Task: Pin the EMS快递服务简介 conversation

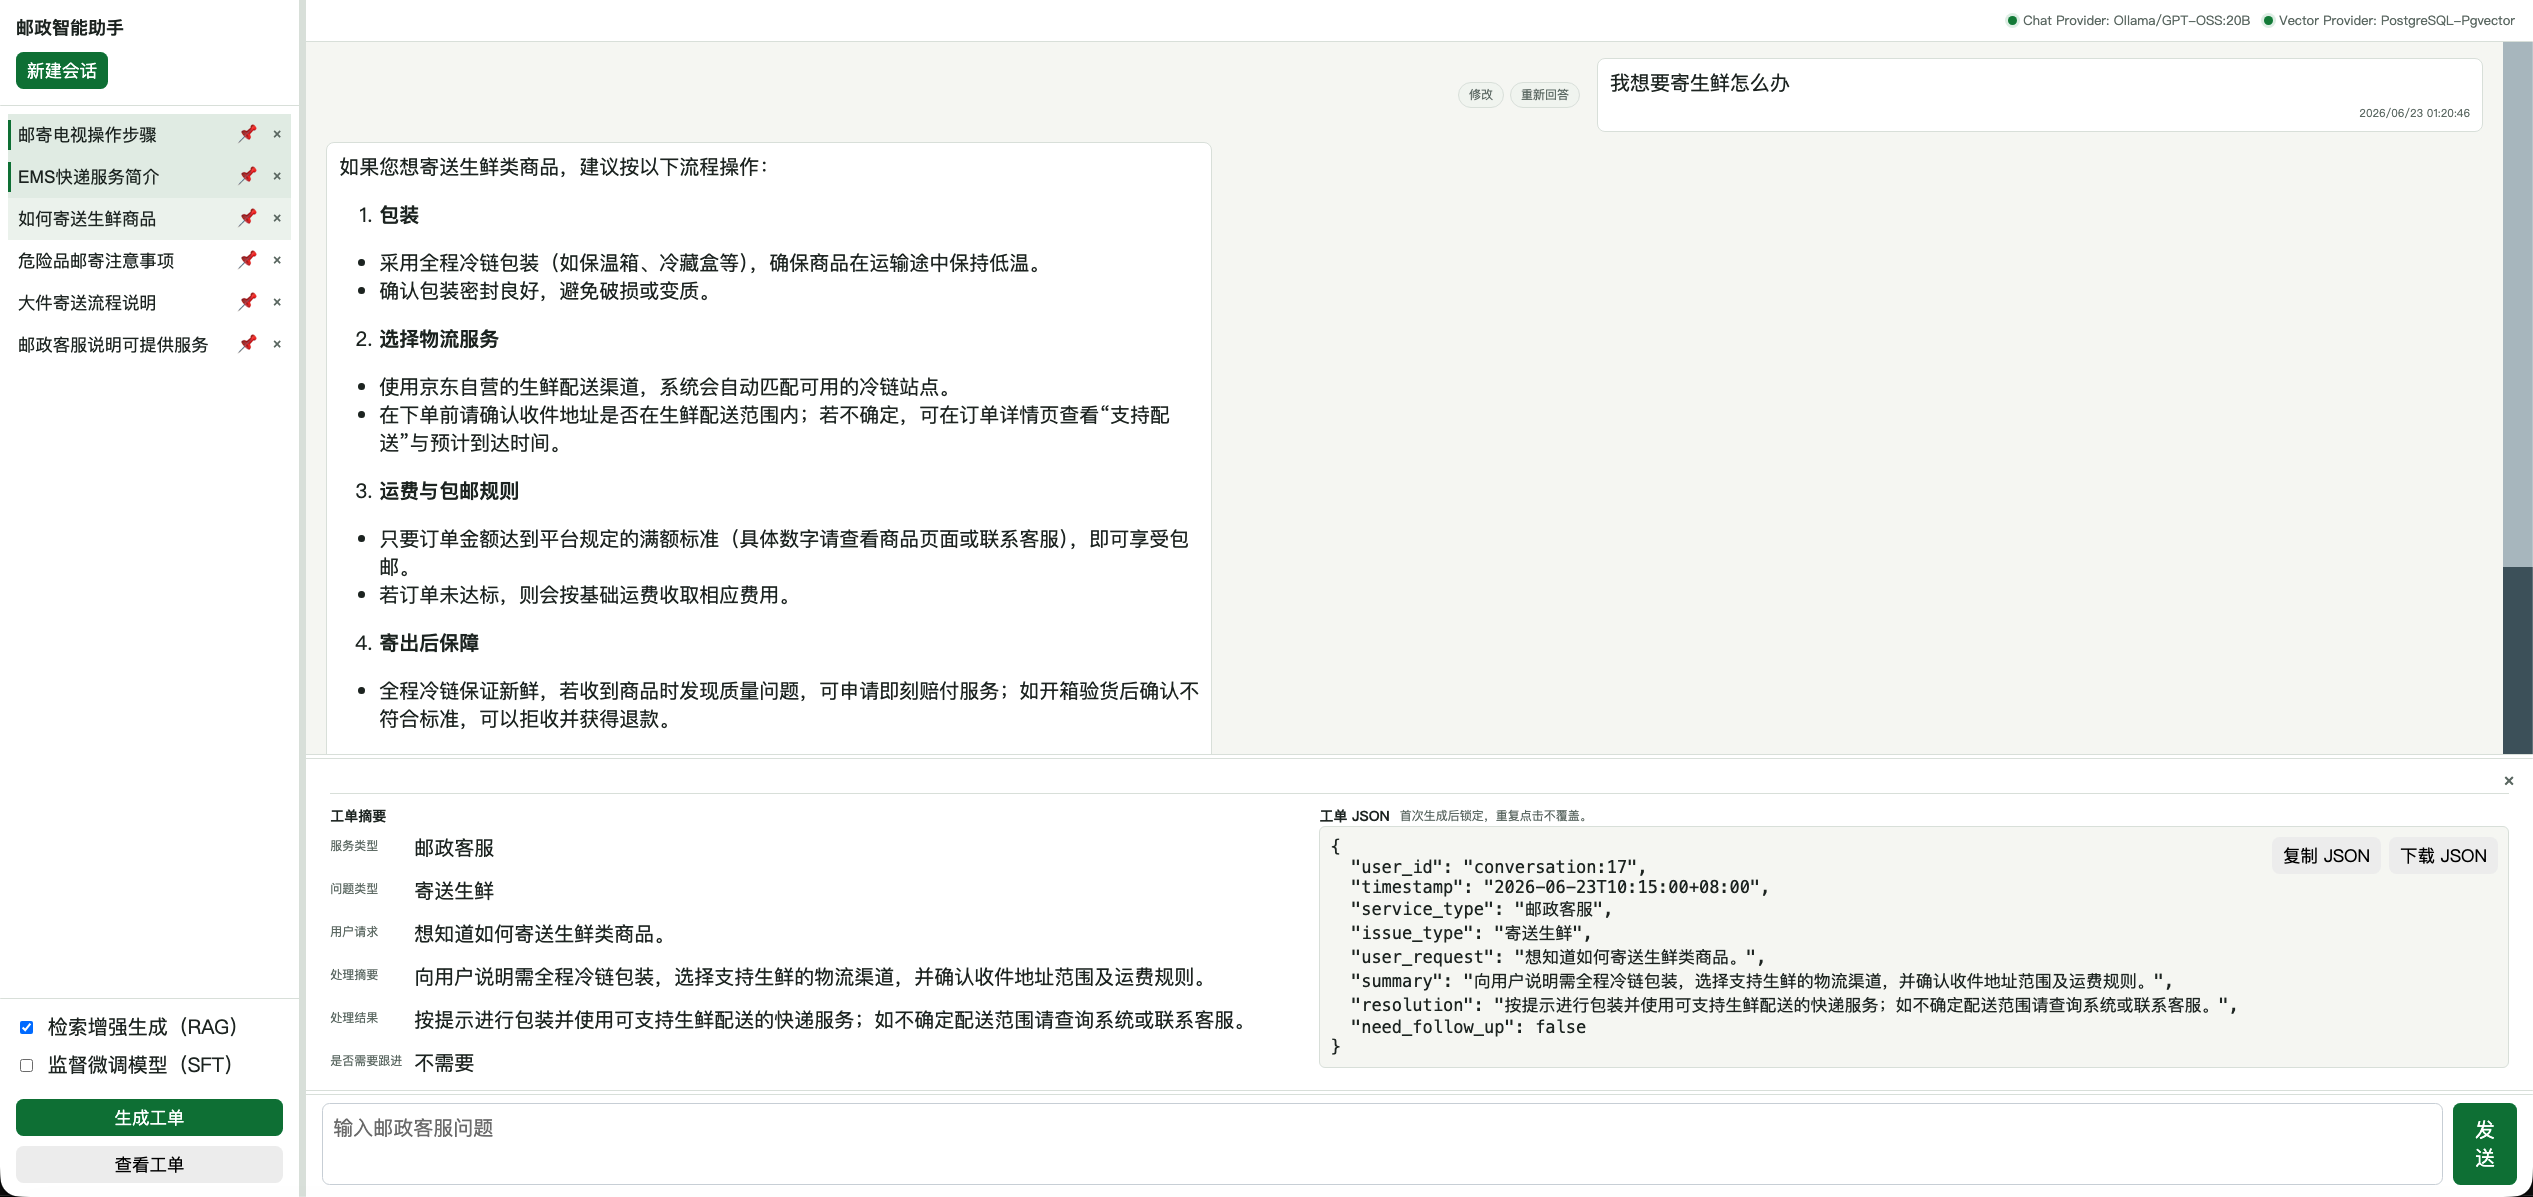Action: (247, 176)
